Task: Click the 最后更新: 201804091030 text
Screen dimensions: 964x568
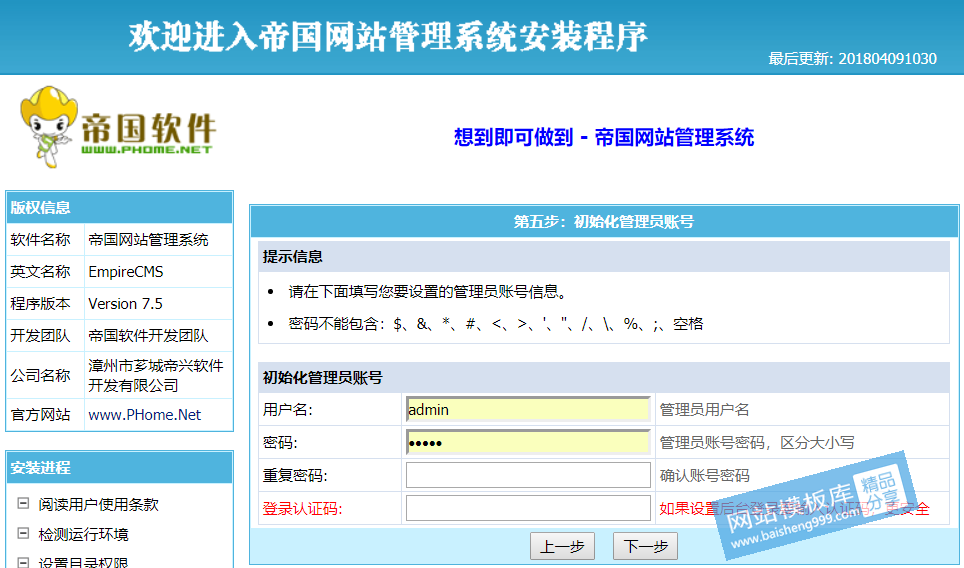Action: coord(852,59)
